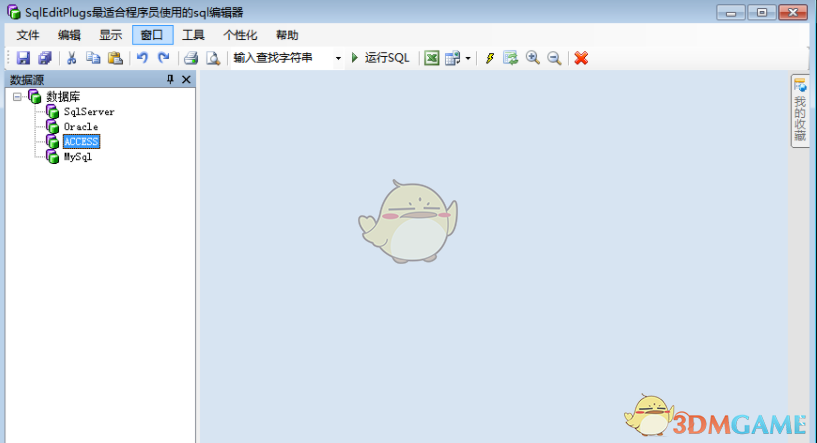
Task: Click the Print icon
Action: (191, 58)
